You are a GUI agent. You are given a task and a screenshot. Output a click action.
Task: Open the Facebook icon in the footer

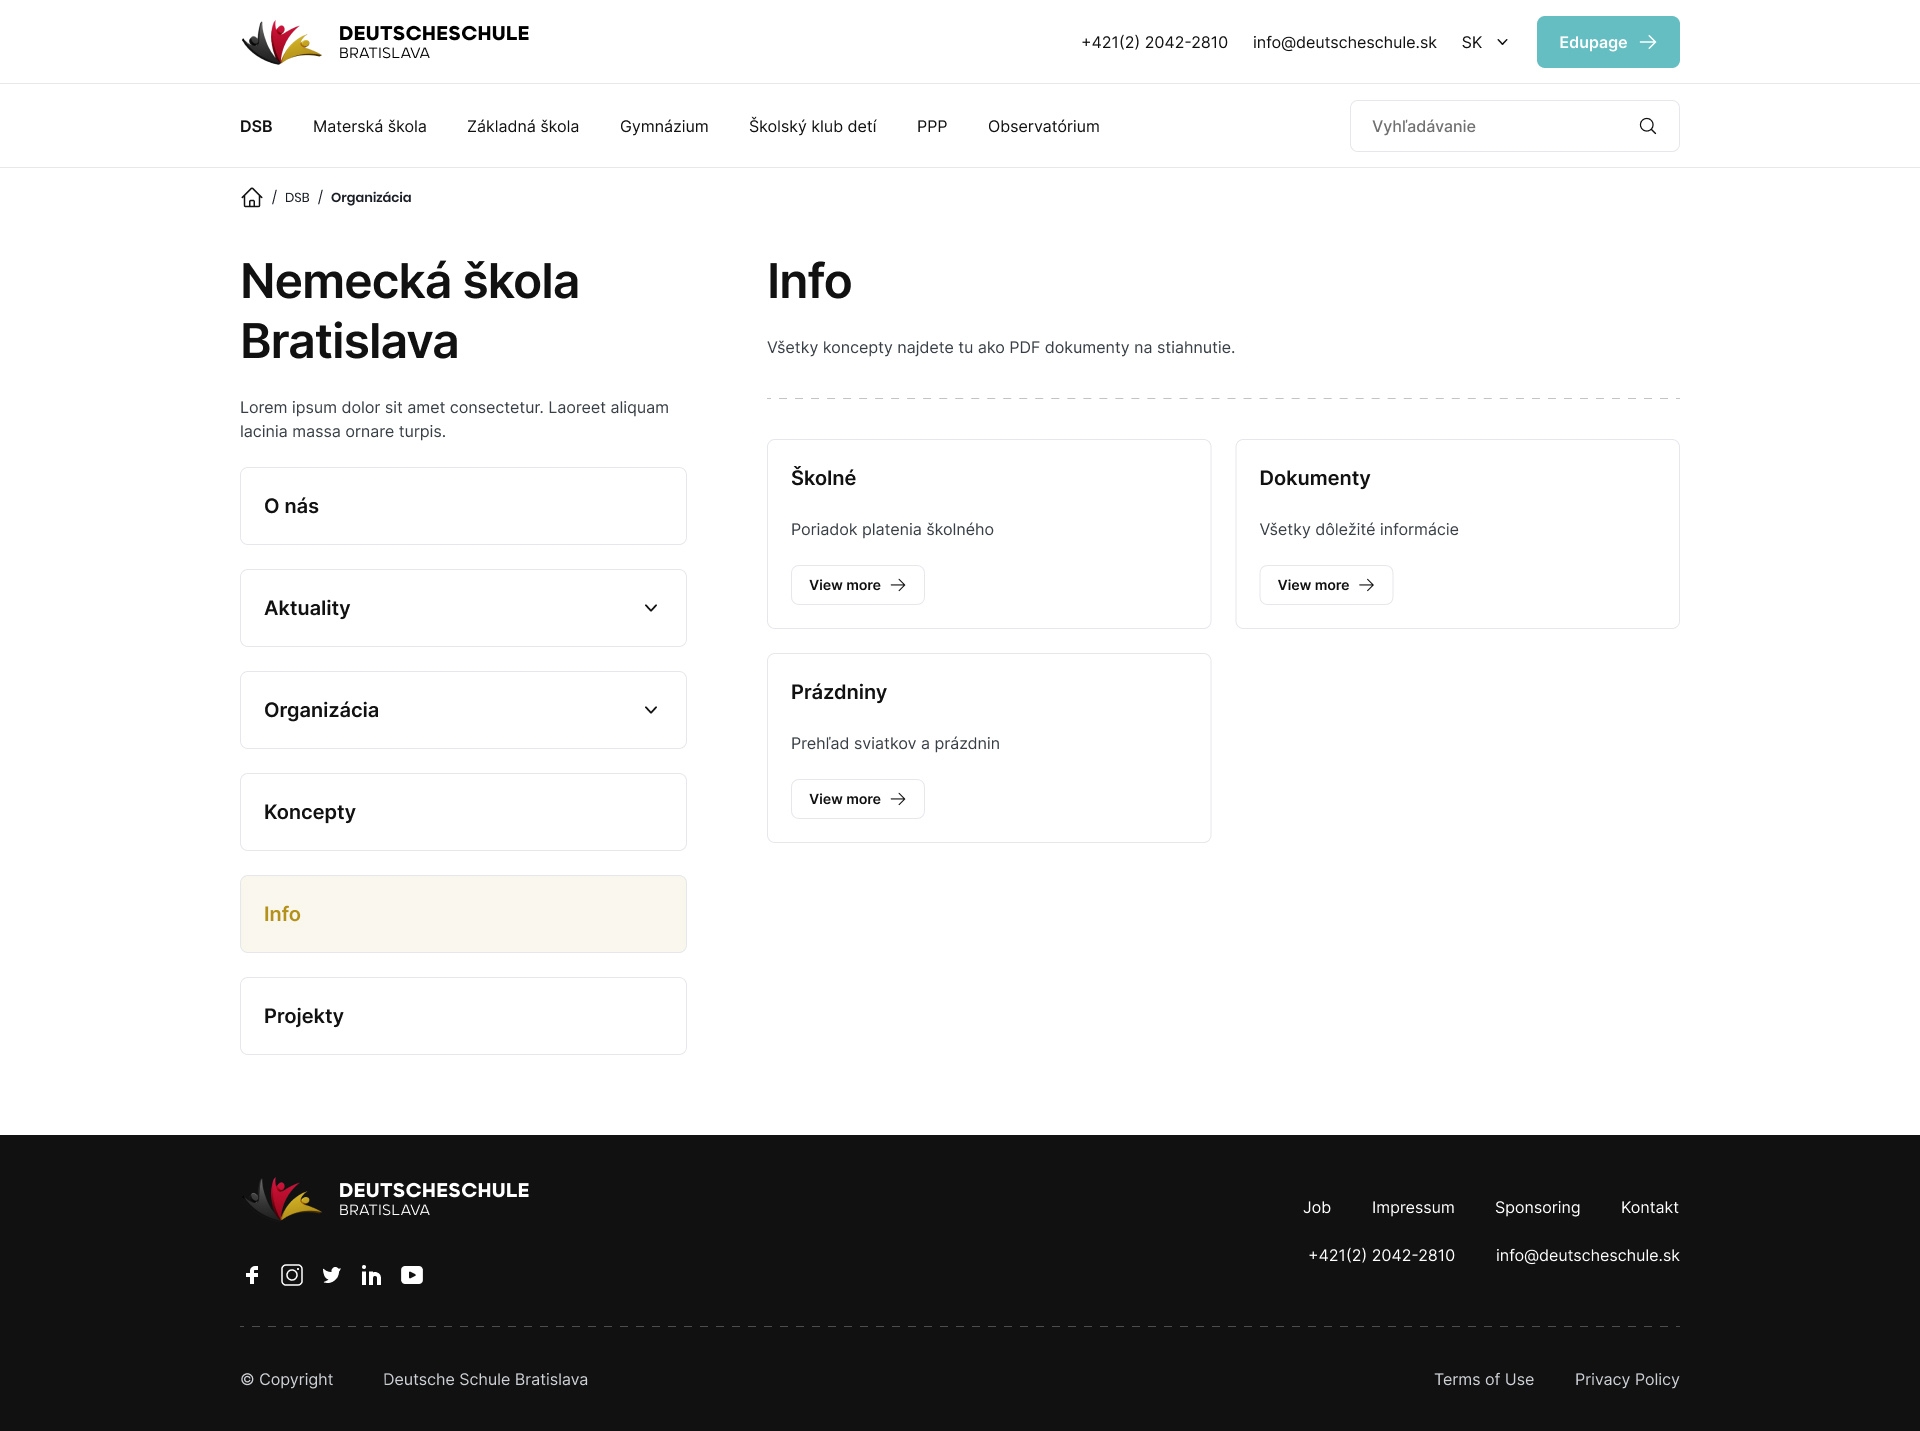pos(252,1275)
